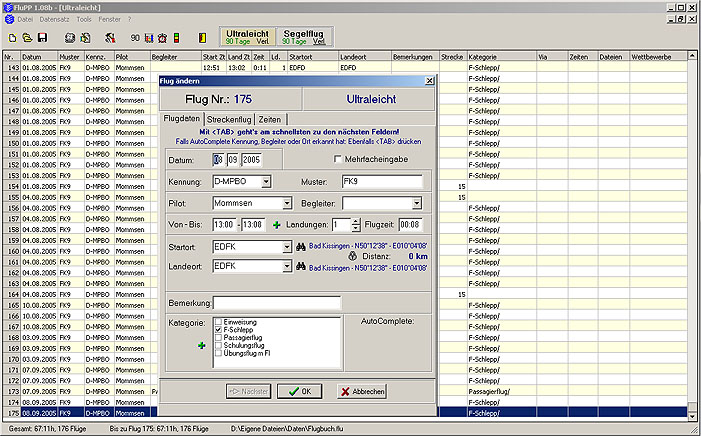Click the end time field 13:08
Screen dimensions: 701x436
tap(253, 225)
